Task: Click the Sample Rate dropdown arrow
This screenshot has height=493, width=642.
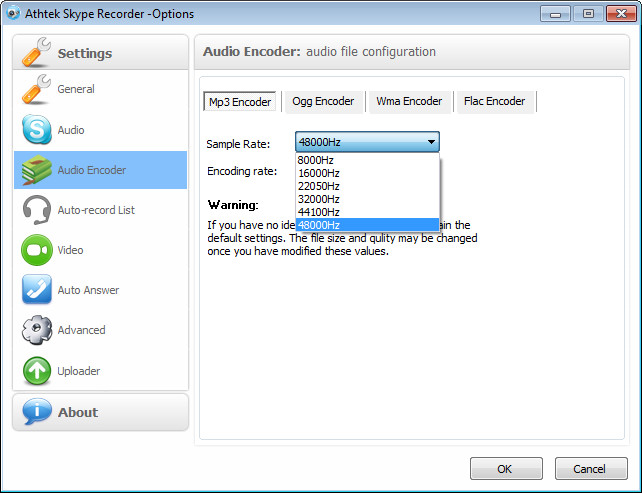Action: pos(431,142)
